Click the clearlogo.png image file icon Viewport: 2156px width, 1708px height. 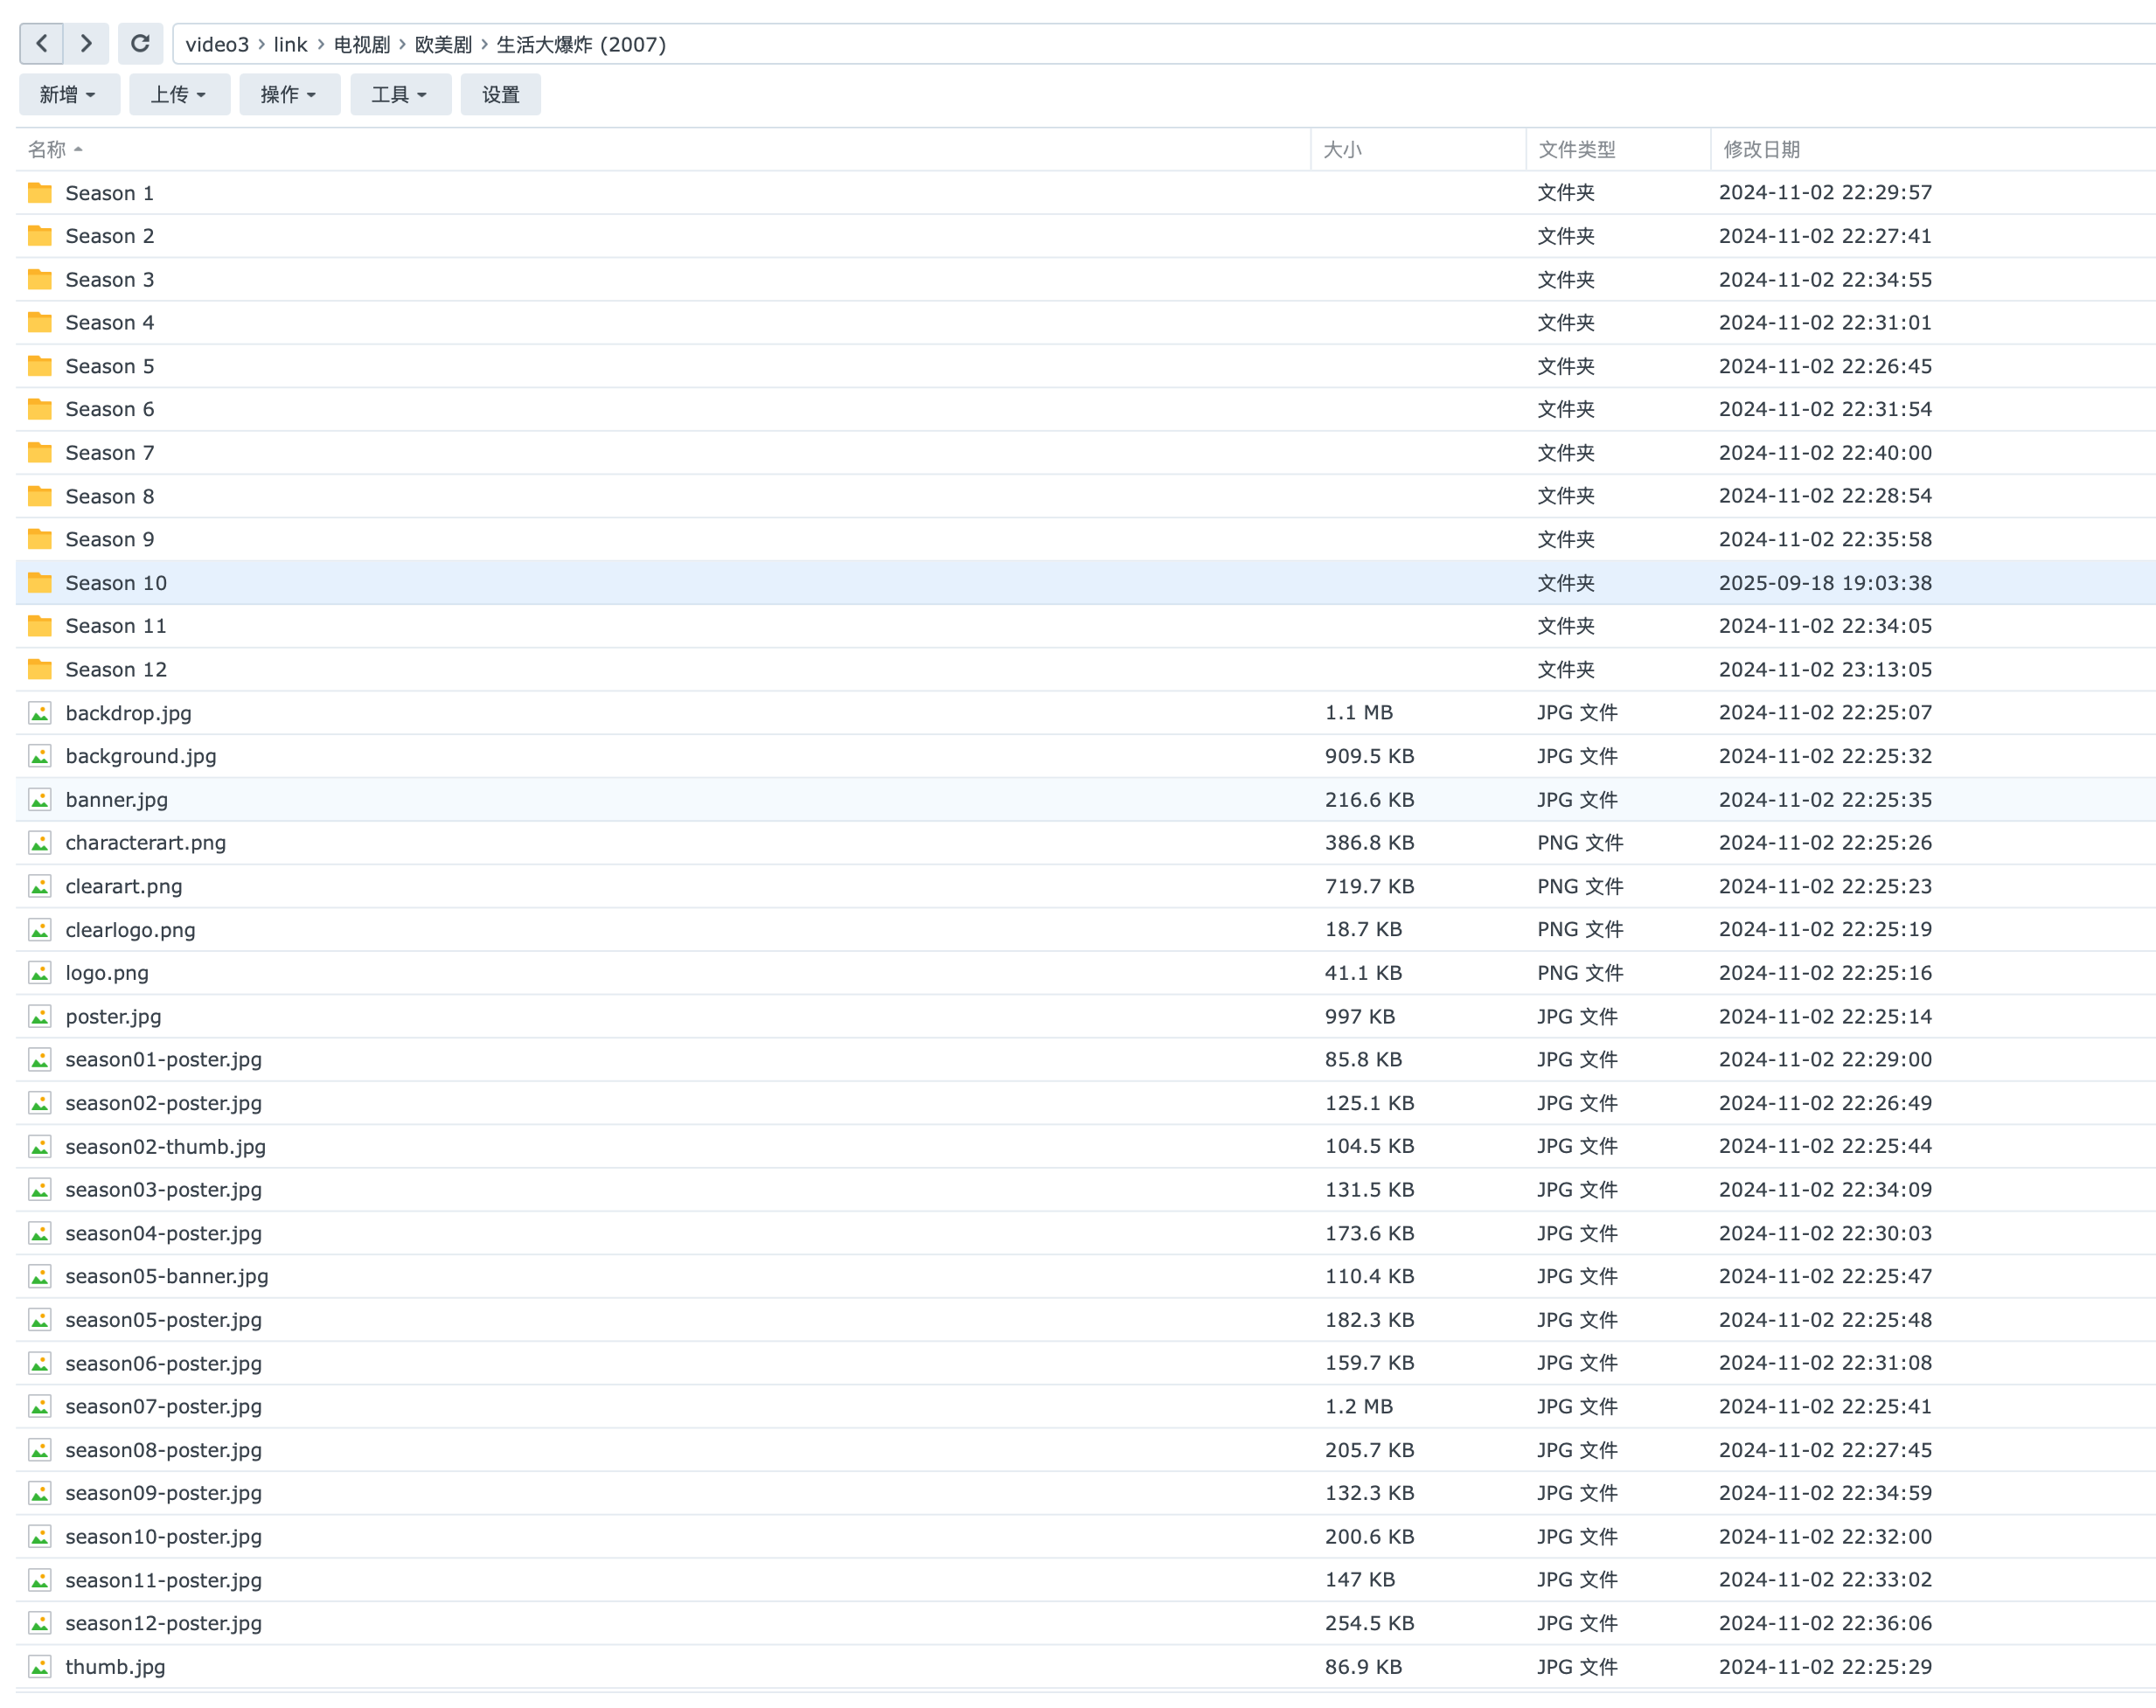tap(40, 930)
